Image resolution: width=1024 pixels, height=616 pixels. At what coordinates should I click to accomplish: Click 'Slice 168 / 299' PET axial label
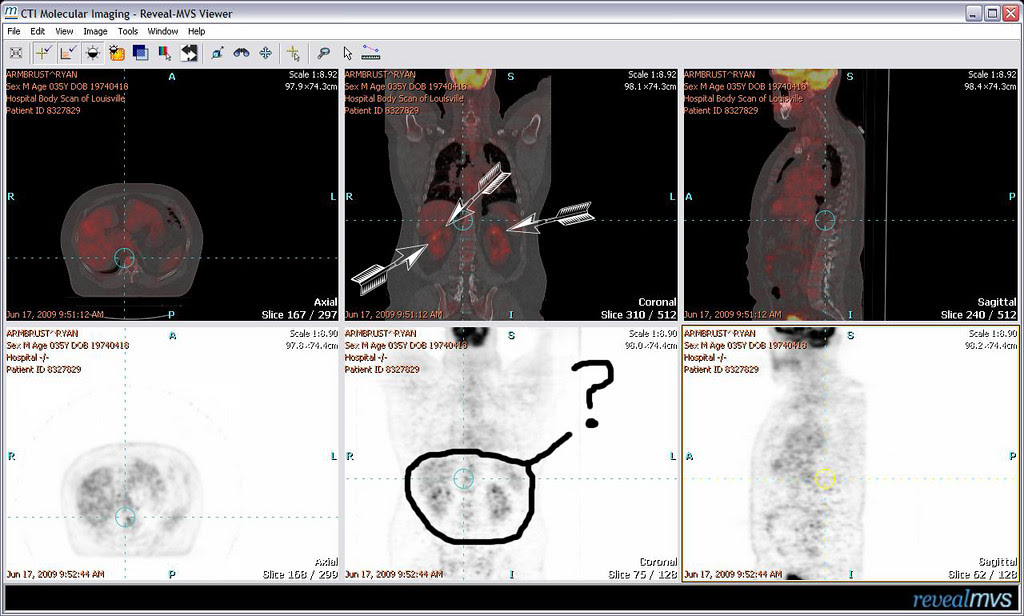point(300,574)
